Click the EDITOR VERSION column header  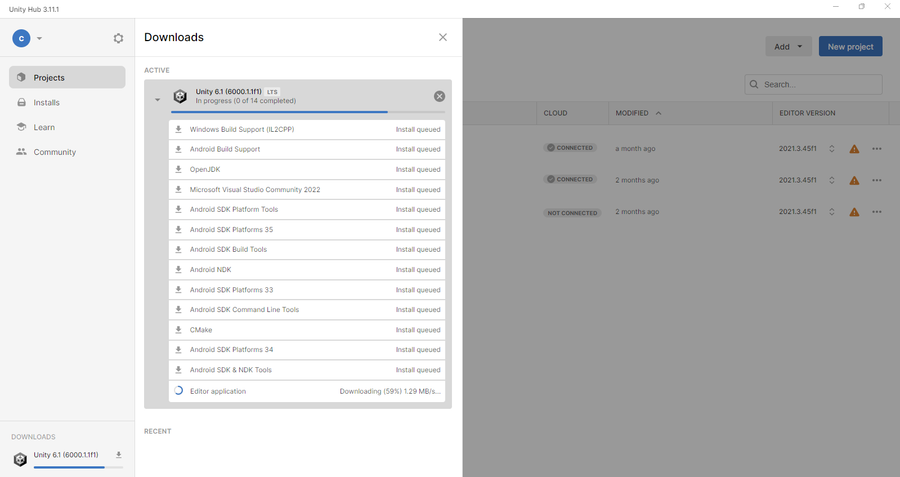(807, 113)
